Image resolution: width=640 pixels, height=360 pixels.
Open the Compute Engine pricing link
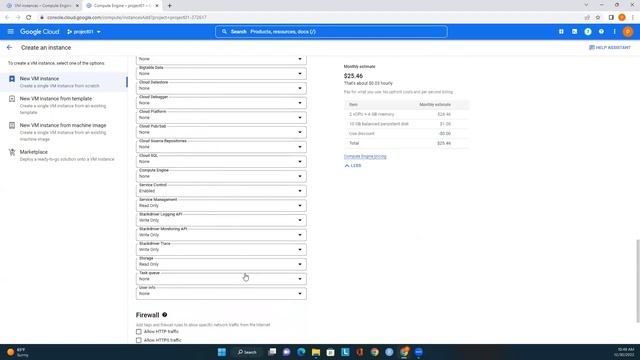(365, 156)
